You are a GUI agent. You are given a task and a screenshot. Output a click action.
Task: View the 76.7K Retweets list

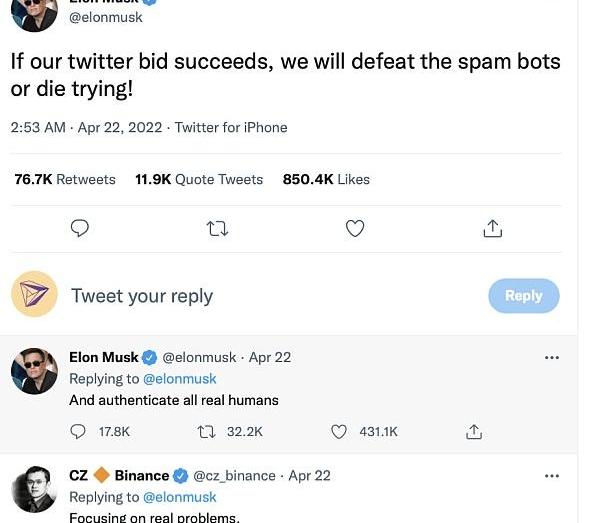[65, 180]
